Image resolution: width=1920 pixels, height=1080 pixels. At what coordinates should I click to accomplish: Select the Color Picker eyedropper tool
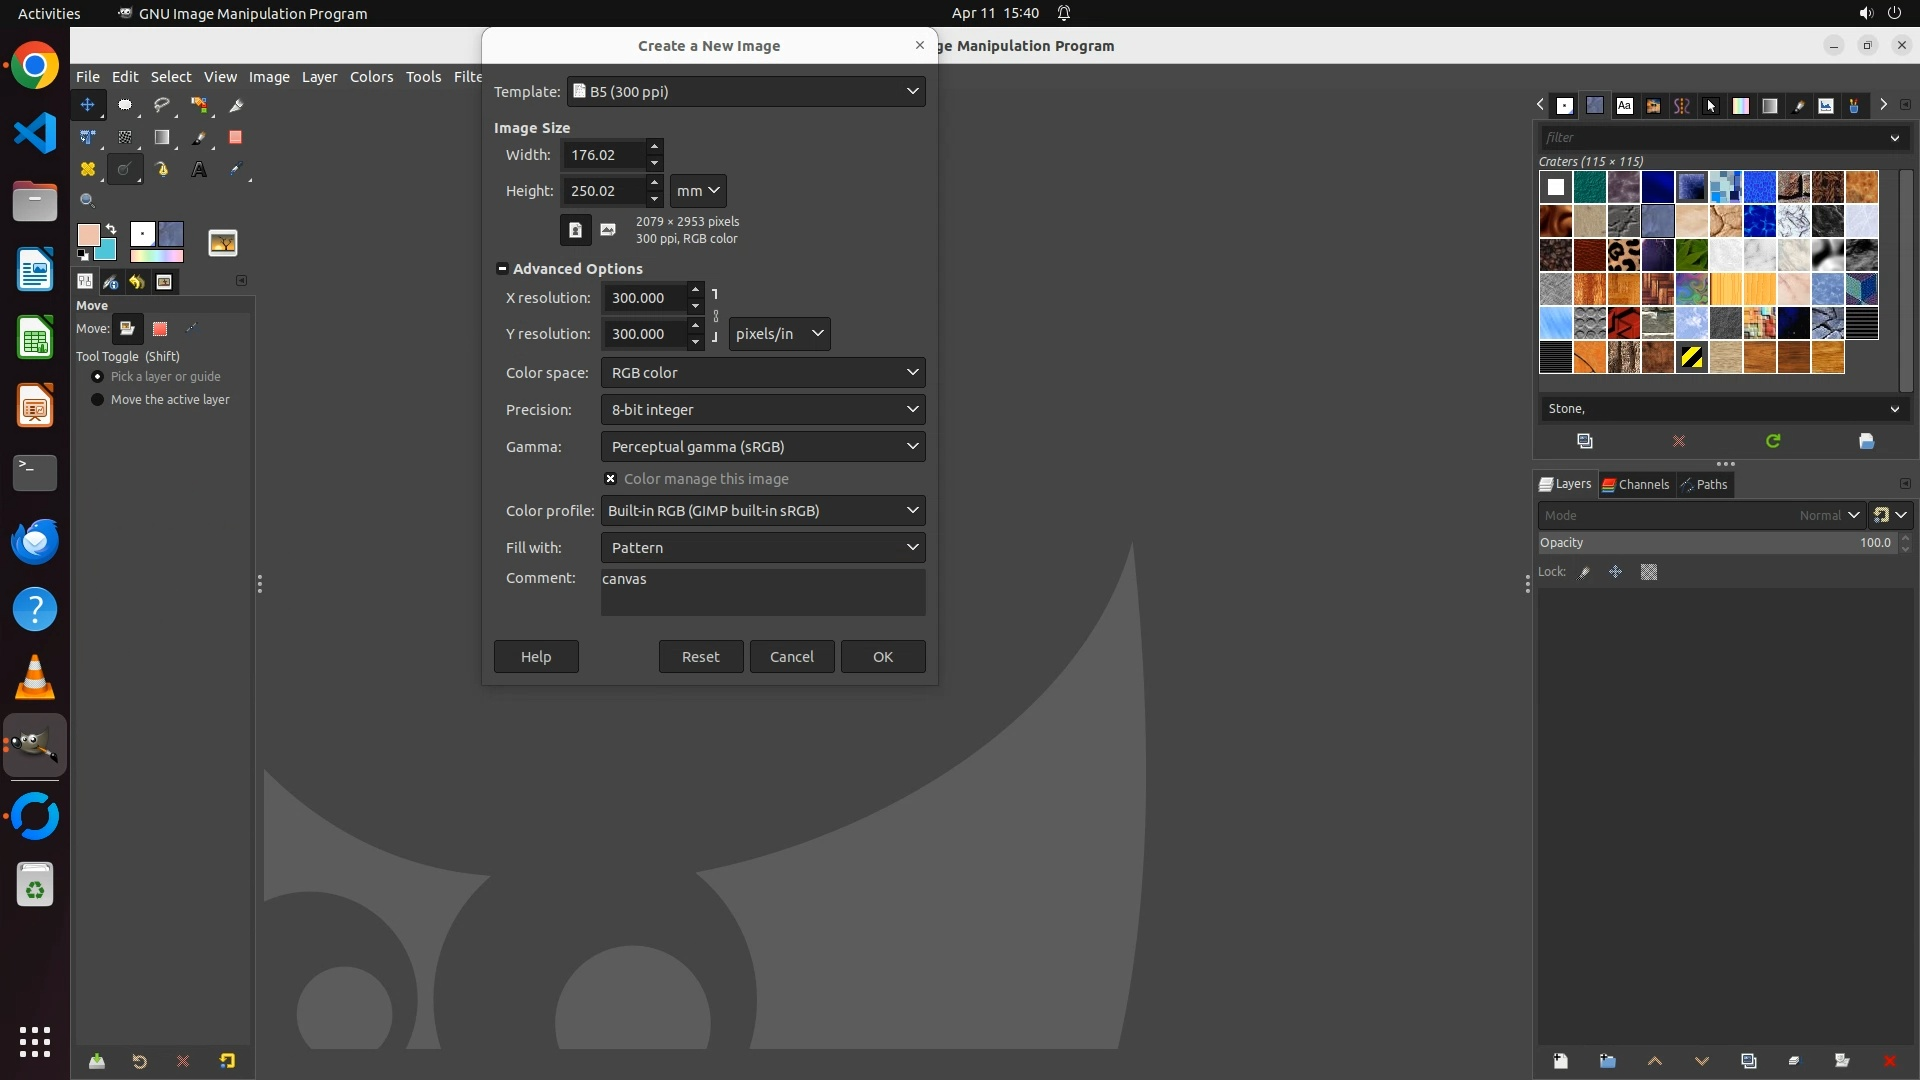[236, 169]
